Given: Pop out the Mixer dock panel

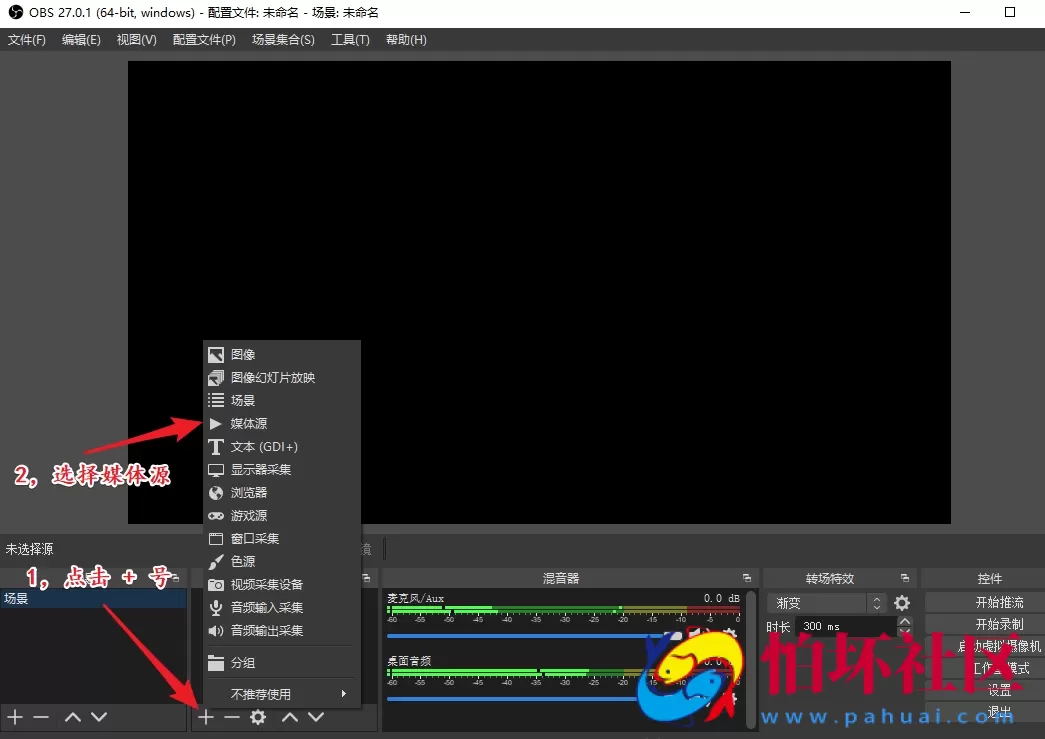Looking at the screenshot, I should tap(747, 579).
